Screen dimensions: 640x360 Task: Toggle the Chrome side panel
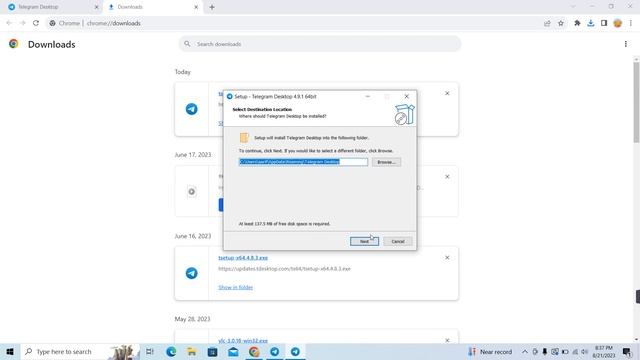point(604,23)
